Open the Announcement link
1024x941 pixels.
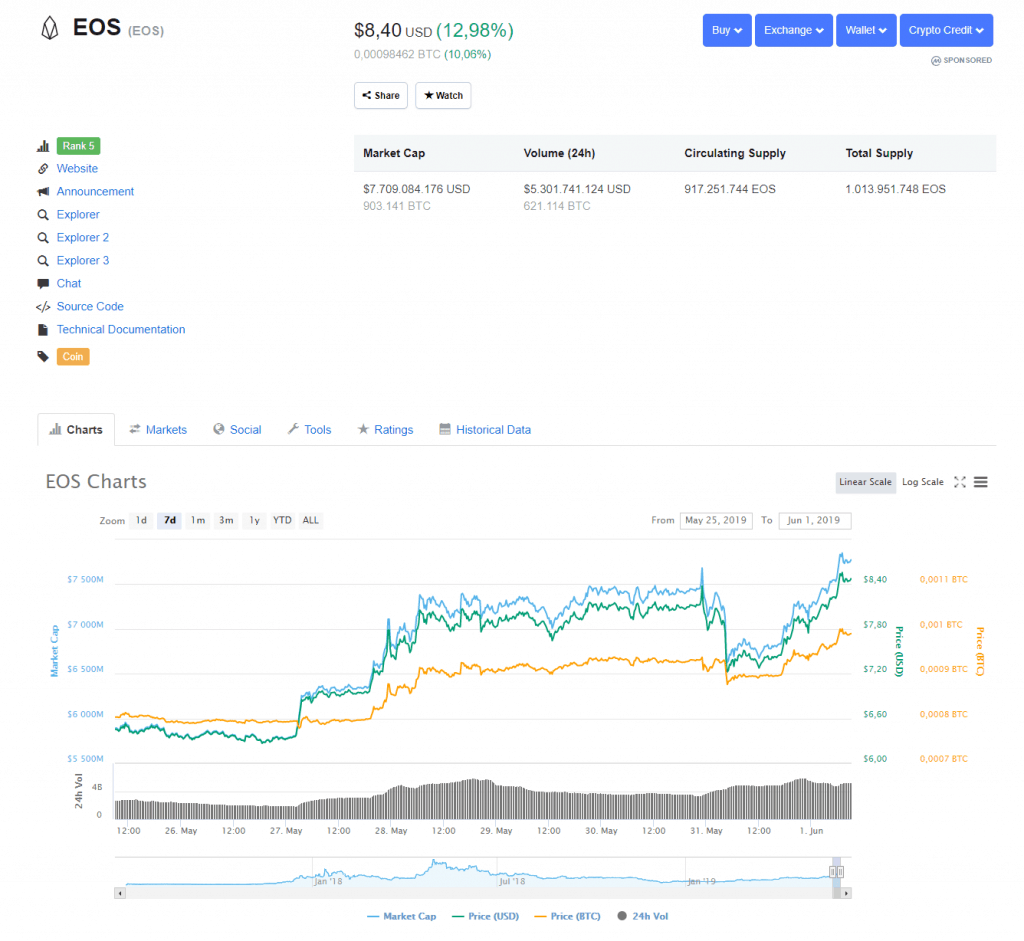pyautogui.click(x=95, y=191)
